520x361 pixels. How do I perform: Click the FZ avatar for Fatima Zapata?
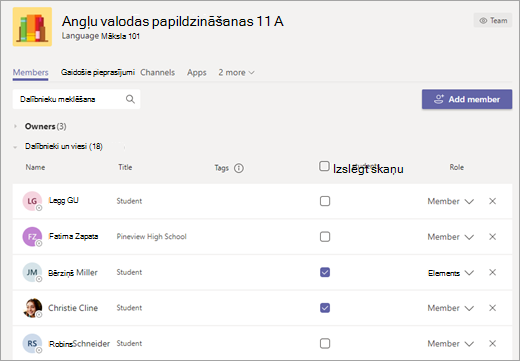(x=32, y=237)
